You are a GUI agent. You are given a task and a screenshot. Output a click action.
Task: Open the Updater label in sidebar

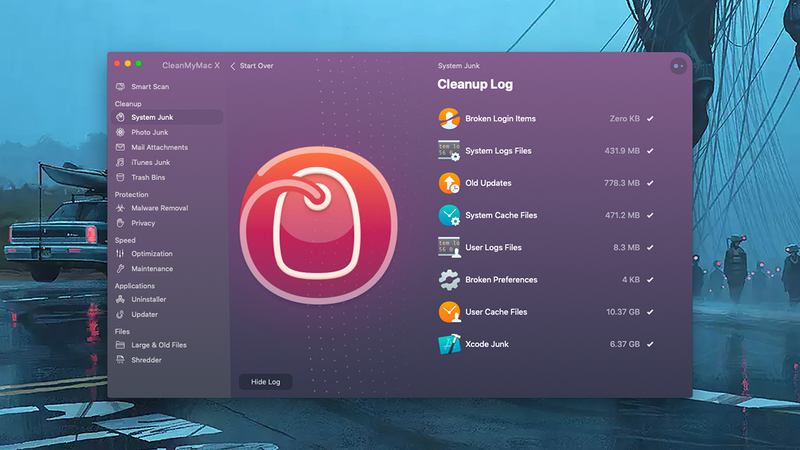point(144,314)
